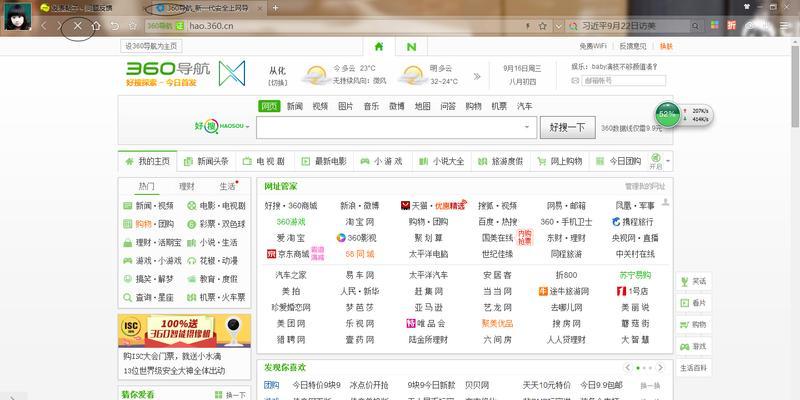Click 设360导航为主页 button
The width and height of the screenshot is (800, 400).
coord(152,46)
